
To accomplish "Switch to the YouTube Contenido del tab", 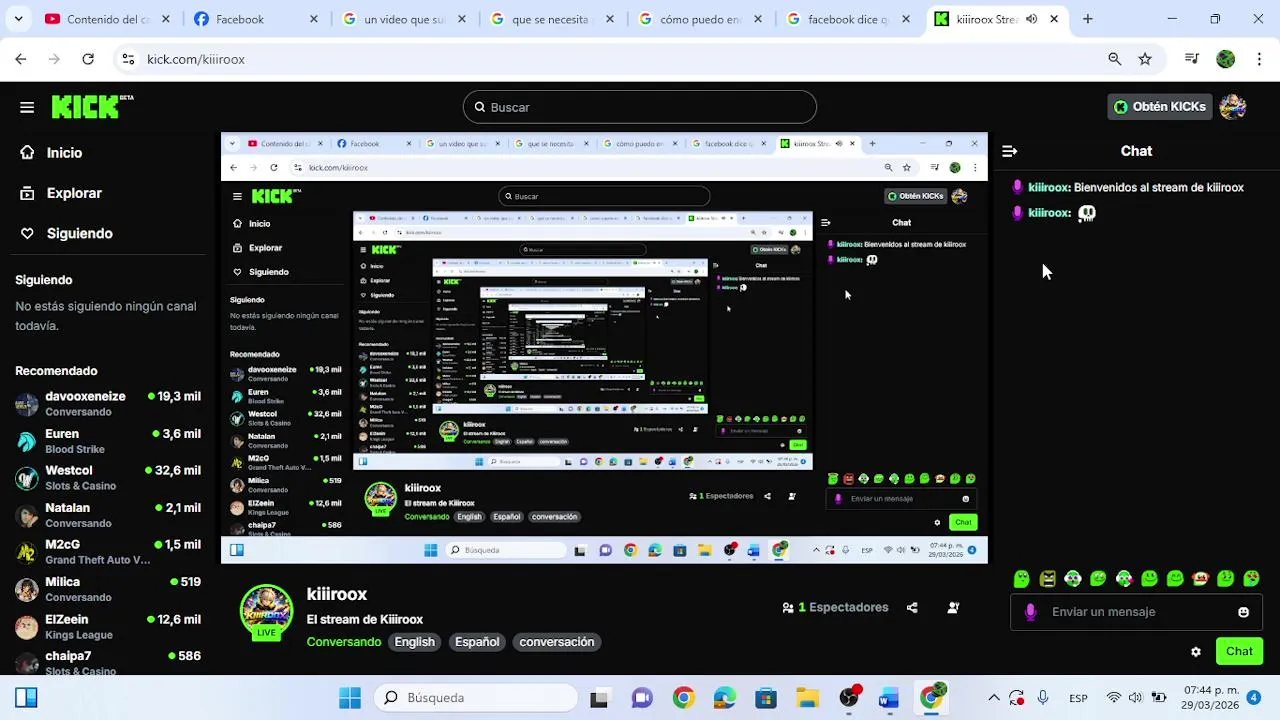I will [x=108, y=19].
